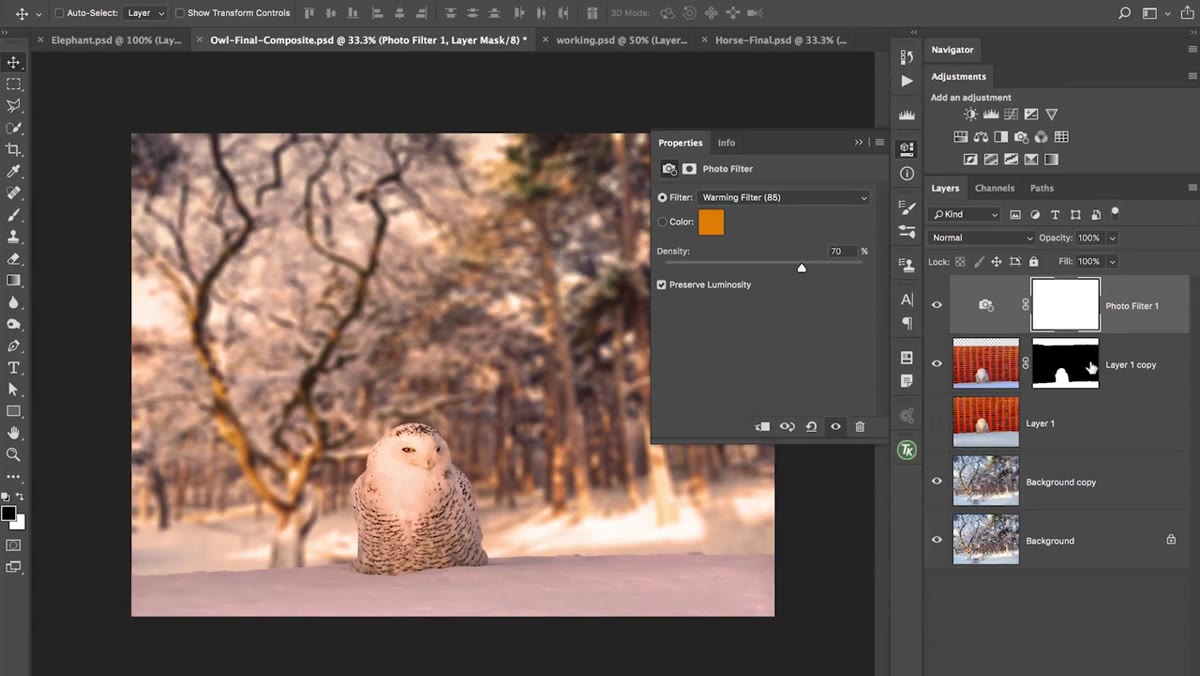Open the Navigator panel tab
1200x676 pixels.
[952, 49]
